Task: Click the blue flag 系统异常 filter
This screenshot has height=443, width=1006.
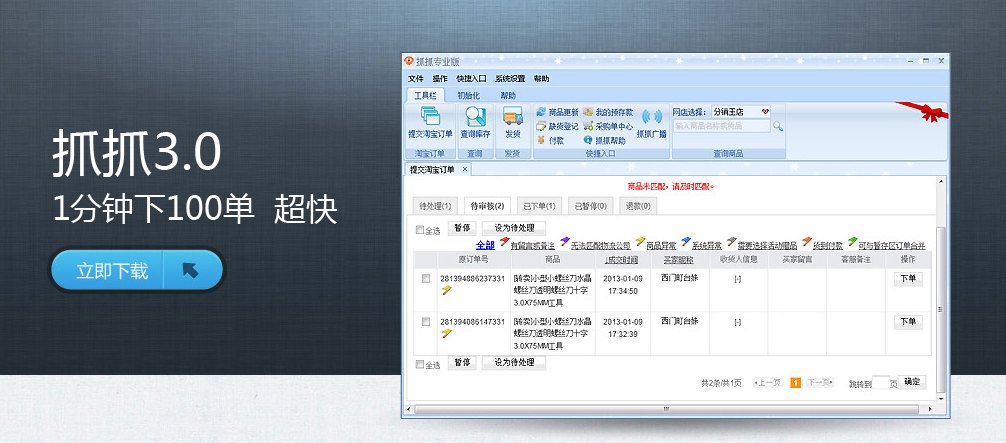Action: point(686,242)
